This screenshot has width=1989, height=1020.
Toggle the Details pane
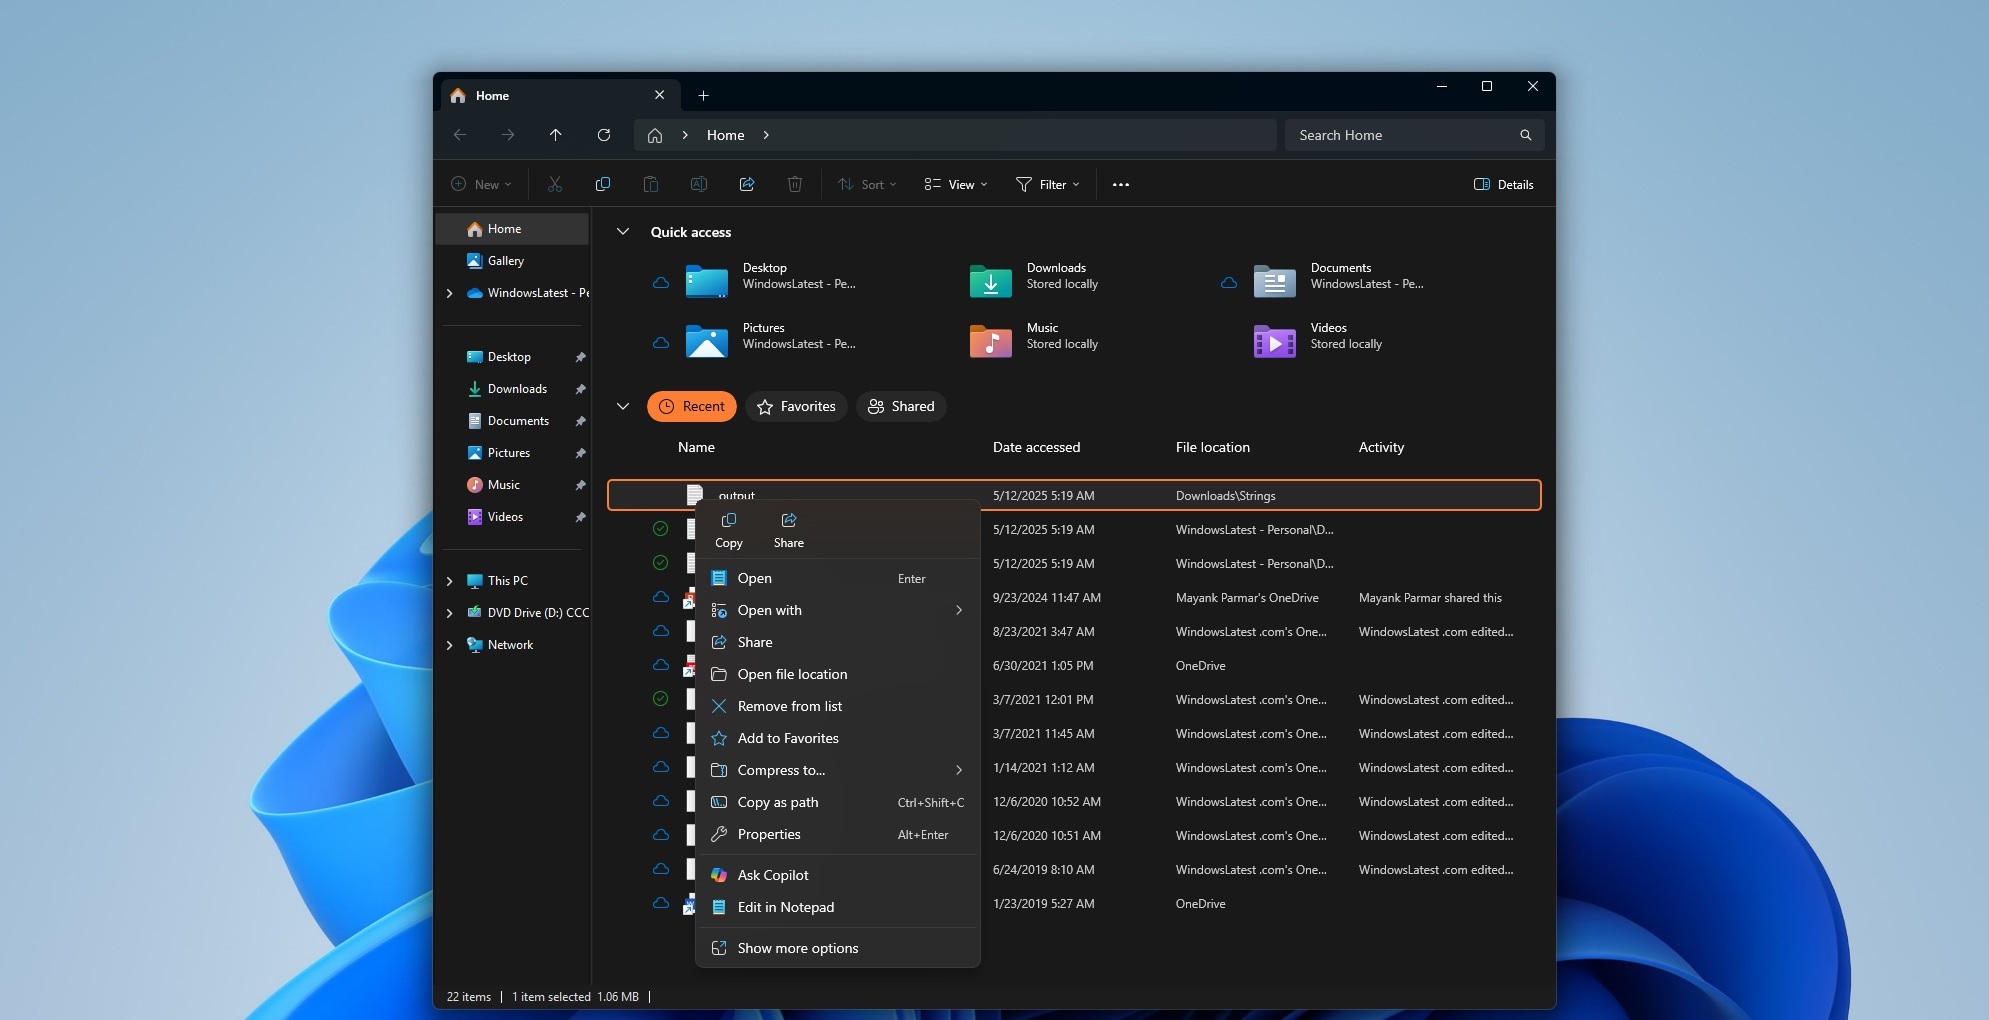click(1503, 184)
